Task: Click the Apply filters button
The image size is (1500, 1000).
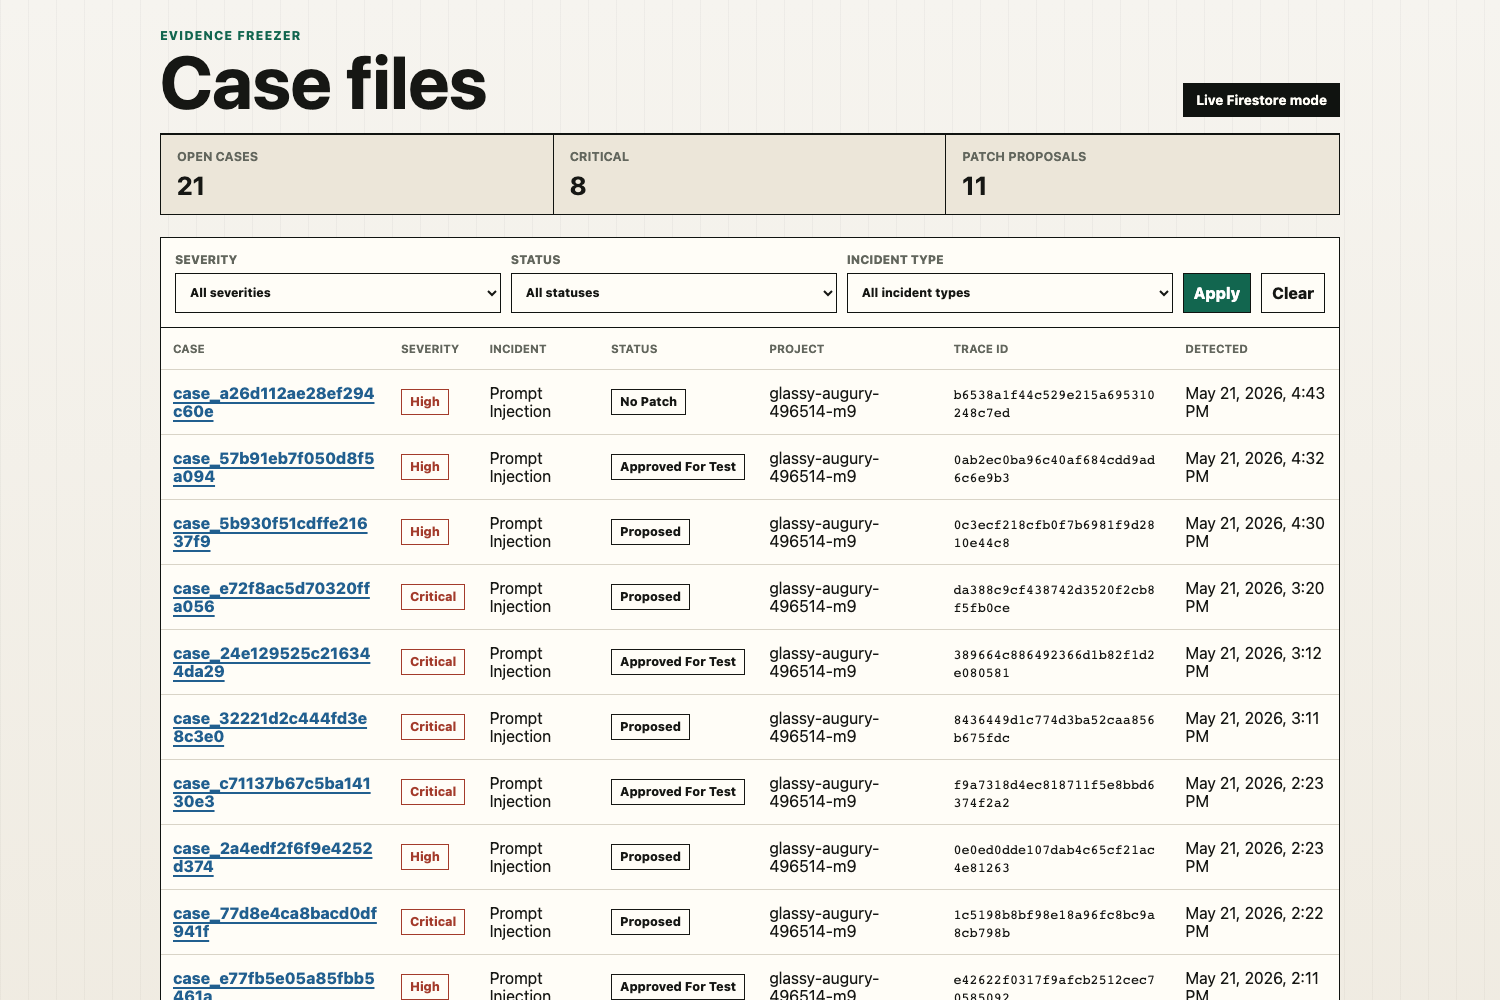Action: click(1217, 293)
